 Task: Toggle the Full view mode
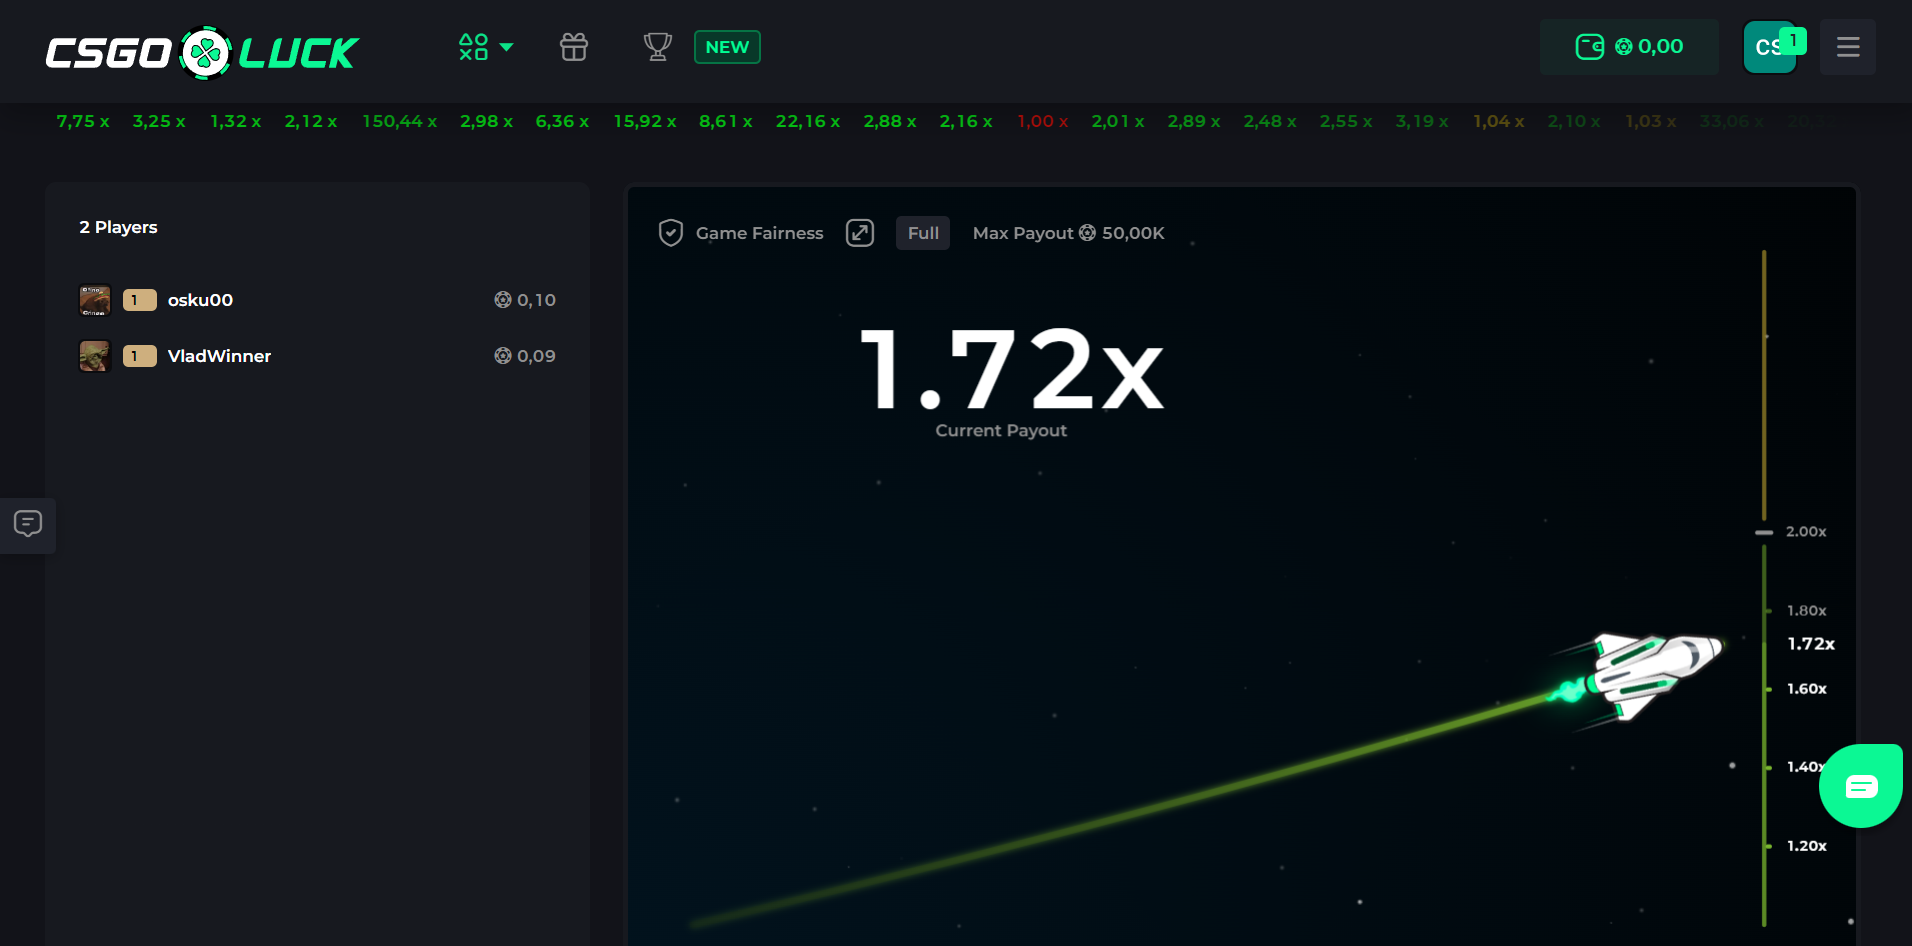[922, 233]
